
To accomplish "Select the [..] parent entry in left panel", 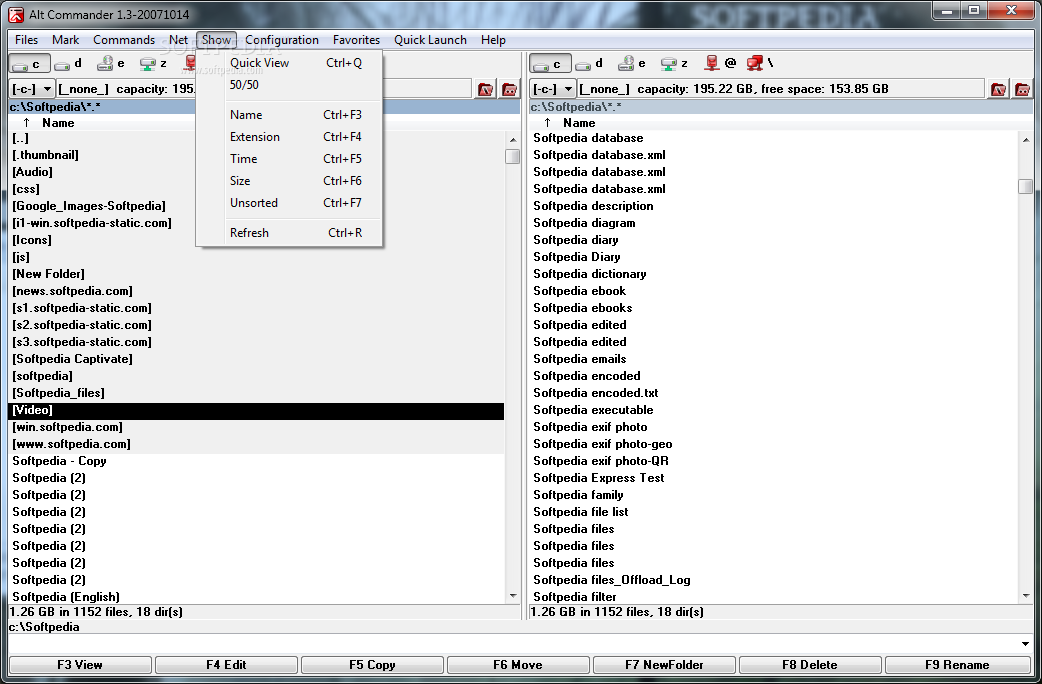I will point(257,138).
